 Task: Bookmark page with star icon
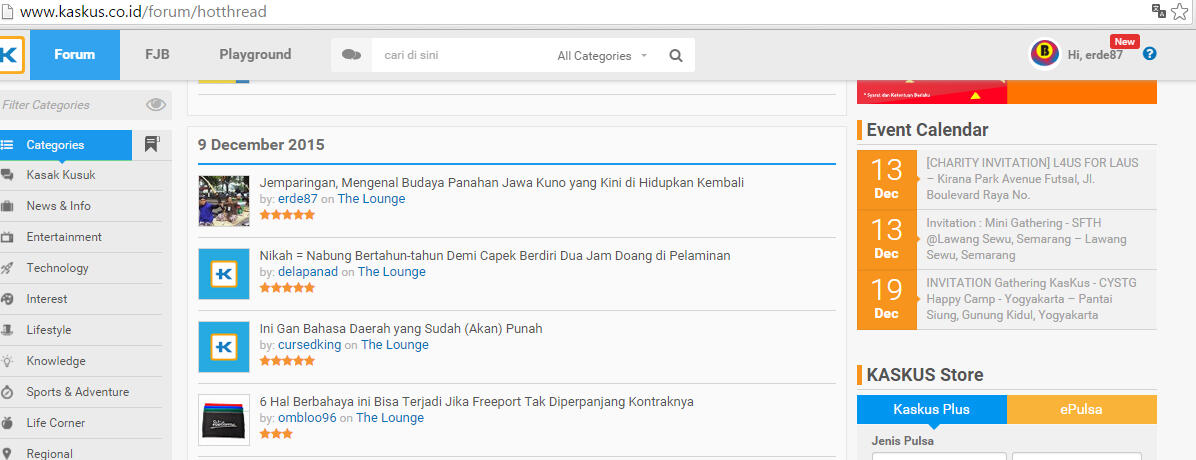click(x=1180, y=11)
